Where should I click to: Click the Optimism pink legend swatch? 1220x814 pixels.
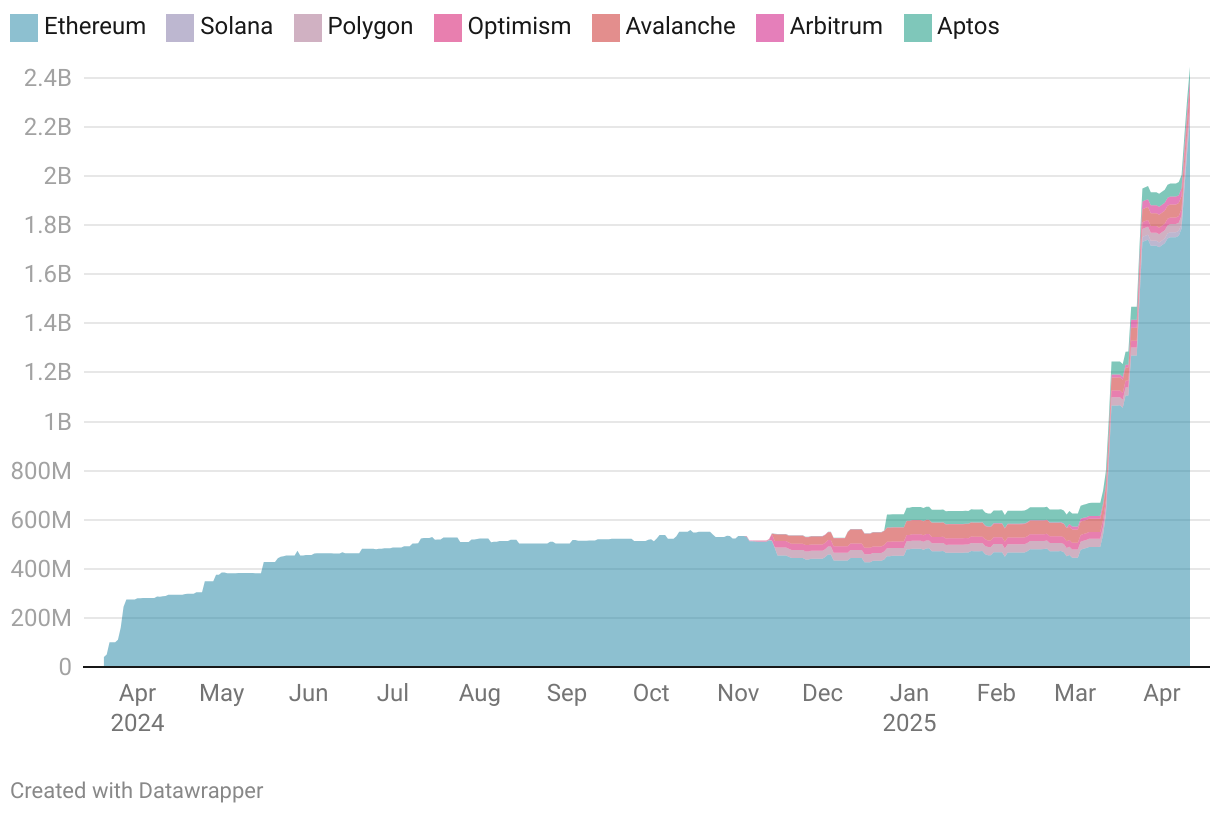tap(447, 27)
